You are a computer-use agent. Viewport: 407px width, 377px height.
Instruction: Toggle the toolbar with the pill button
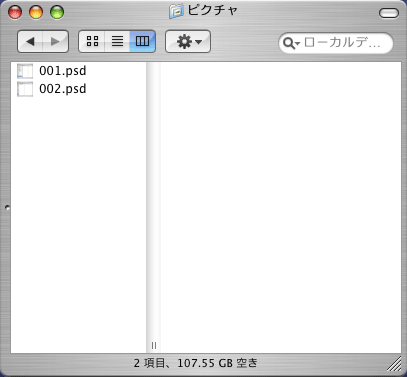pyautogui.click(x=389, y=13)
